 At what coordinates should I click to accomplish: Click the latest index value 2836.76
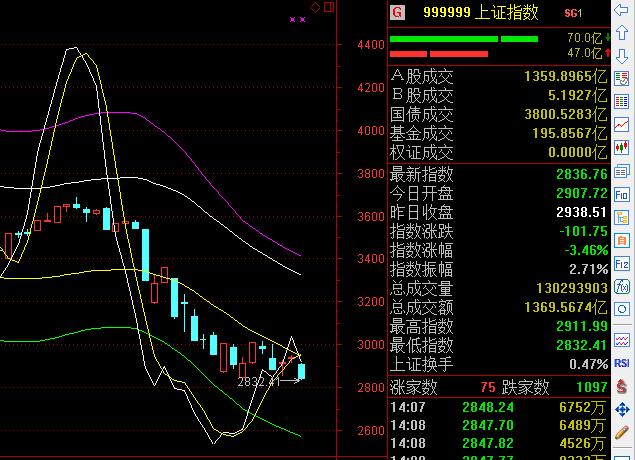coord(582,175)
